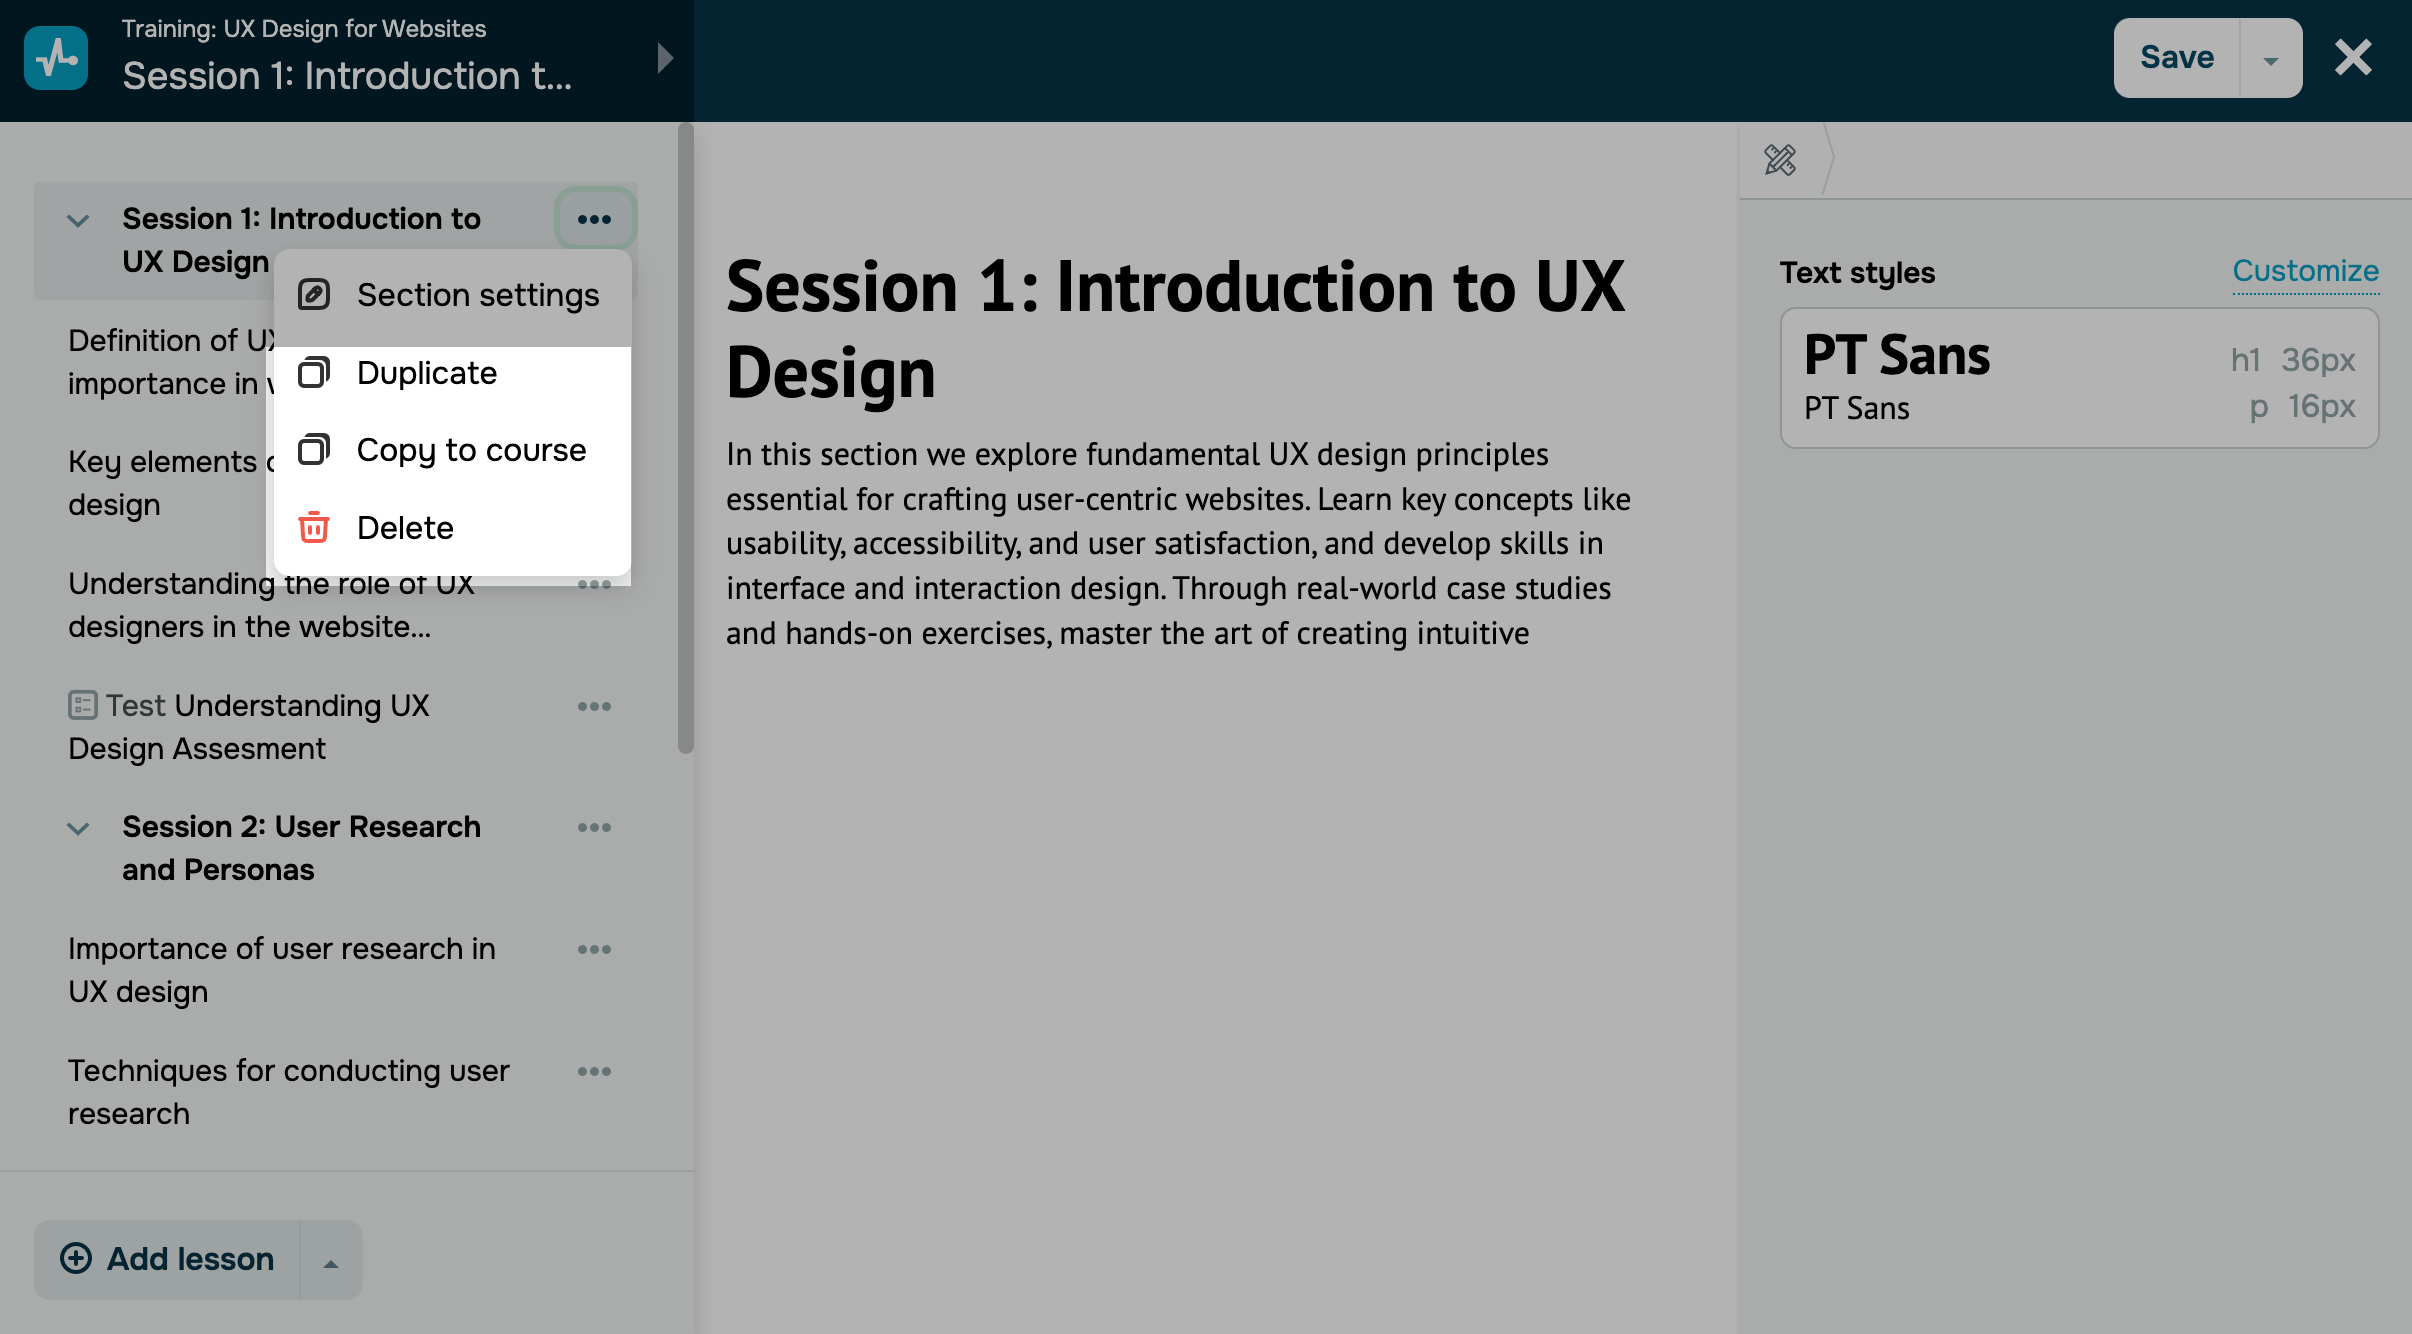The height and width of the screenshot is (1334, 2412).
Task: Collapse Session 1 section chevron
Action: tap(78, 220)
